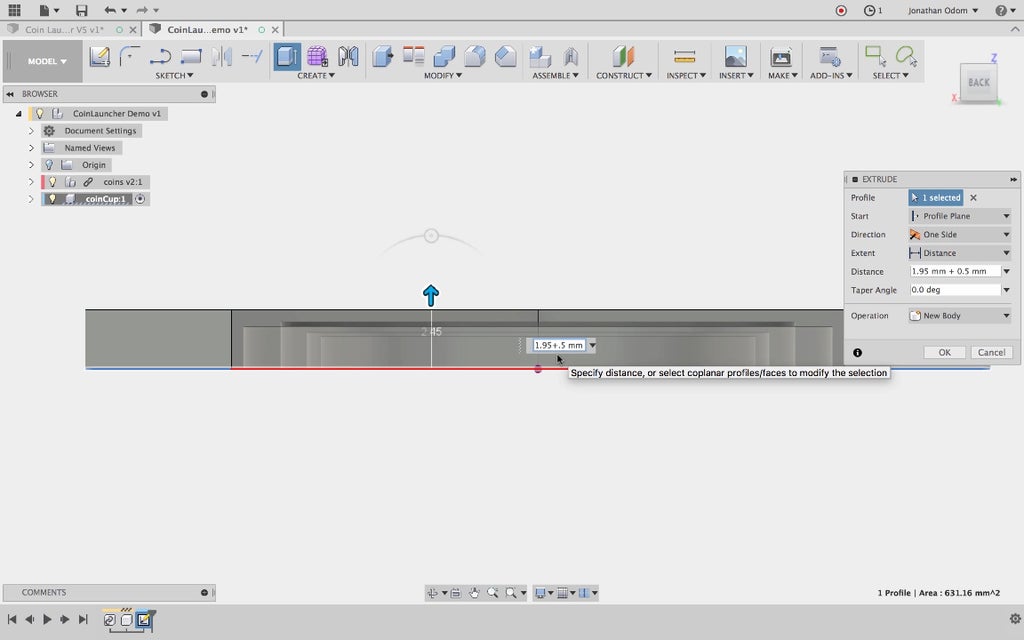Image resolution: width=1024 pixels, height=640 pixels.
Task: Toggle visibility of coins v2:1
Action: (x=53, y=182)
